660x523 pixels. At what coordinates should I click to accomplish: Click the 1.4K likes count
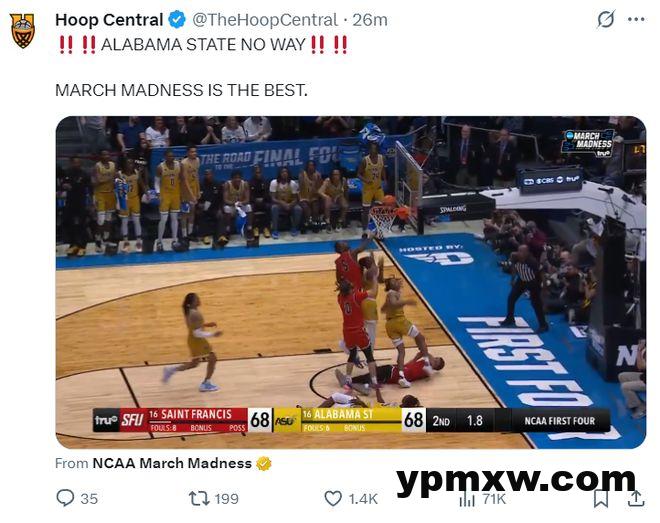click(363, 498)
